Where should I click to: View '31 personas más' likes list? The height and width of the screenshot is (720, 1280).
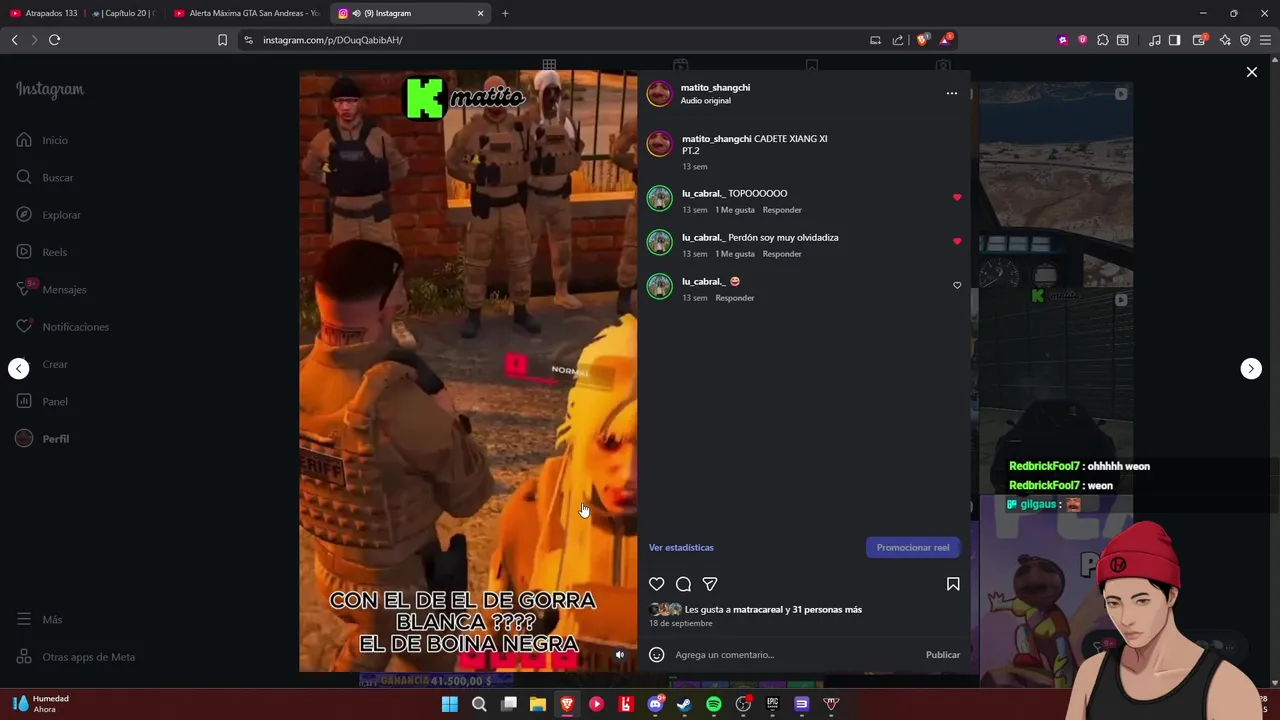coord(827,609)
